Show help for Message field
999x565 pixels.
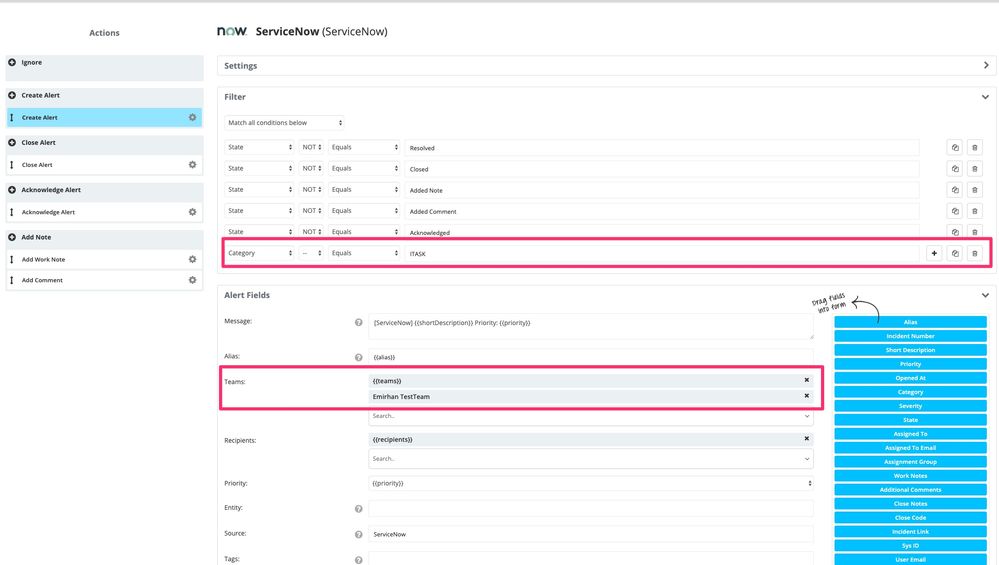pyautogui.click(x=359, y=322)
